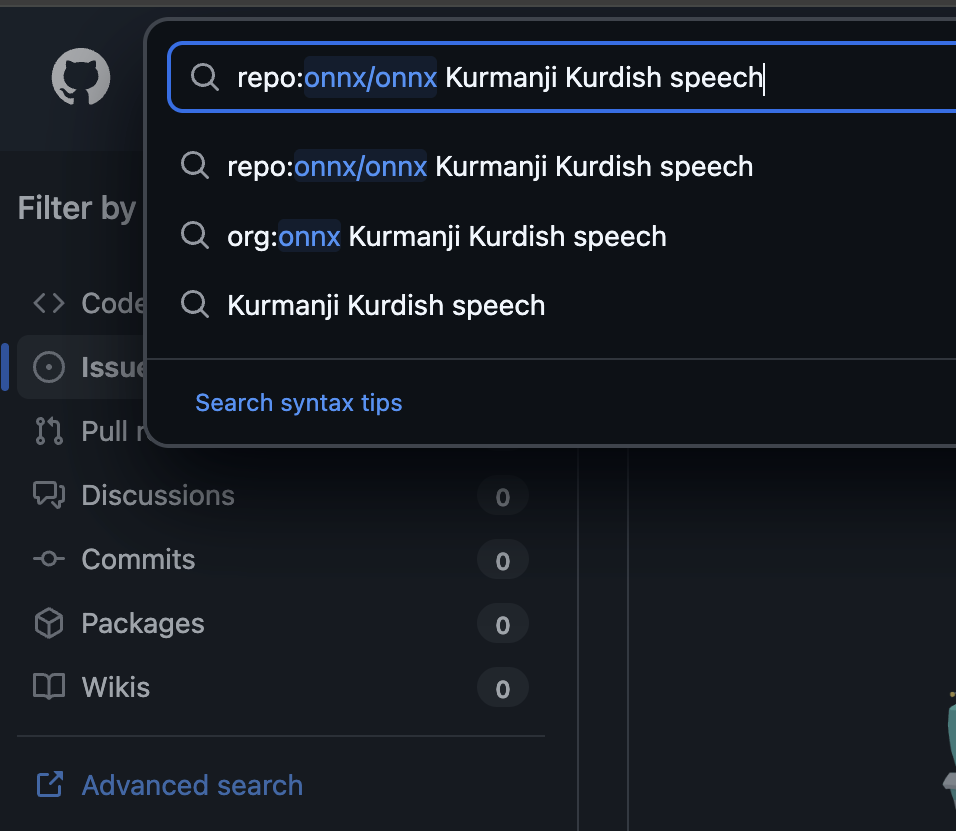The height and width of the screenshot is (831, 956).
Task: Click the Issues filter circle icon
Action: (x=49, y=367)
